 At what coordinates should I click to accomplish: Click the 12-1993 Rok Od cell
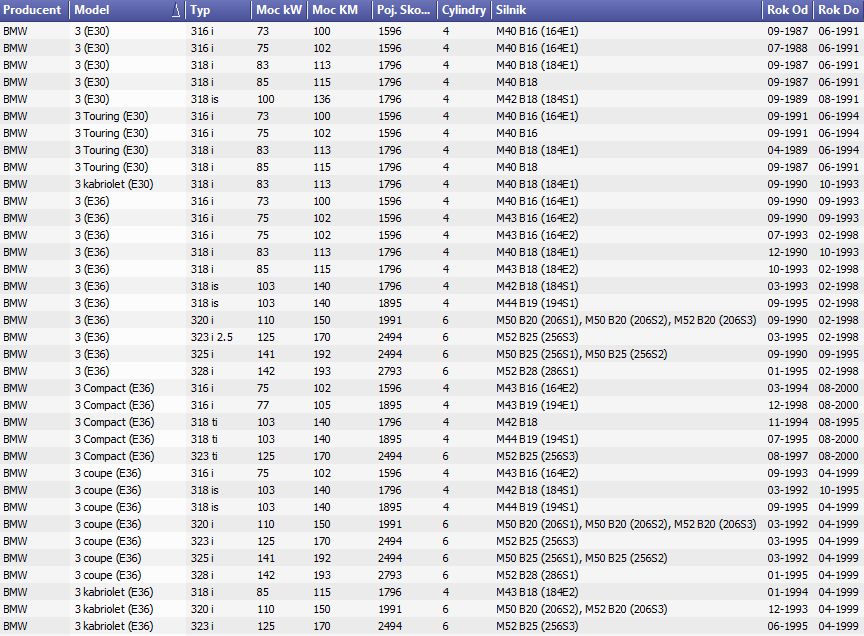coord(787,609)
